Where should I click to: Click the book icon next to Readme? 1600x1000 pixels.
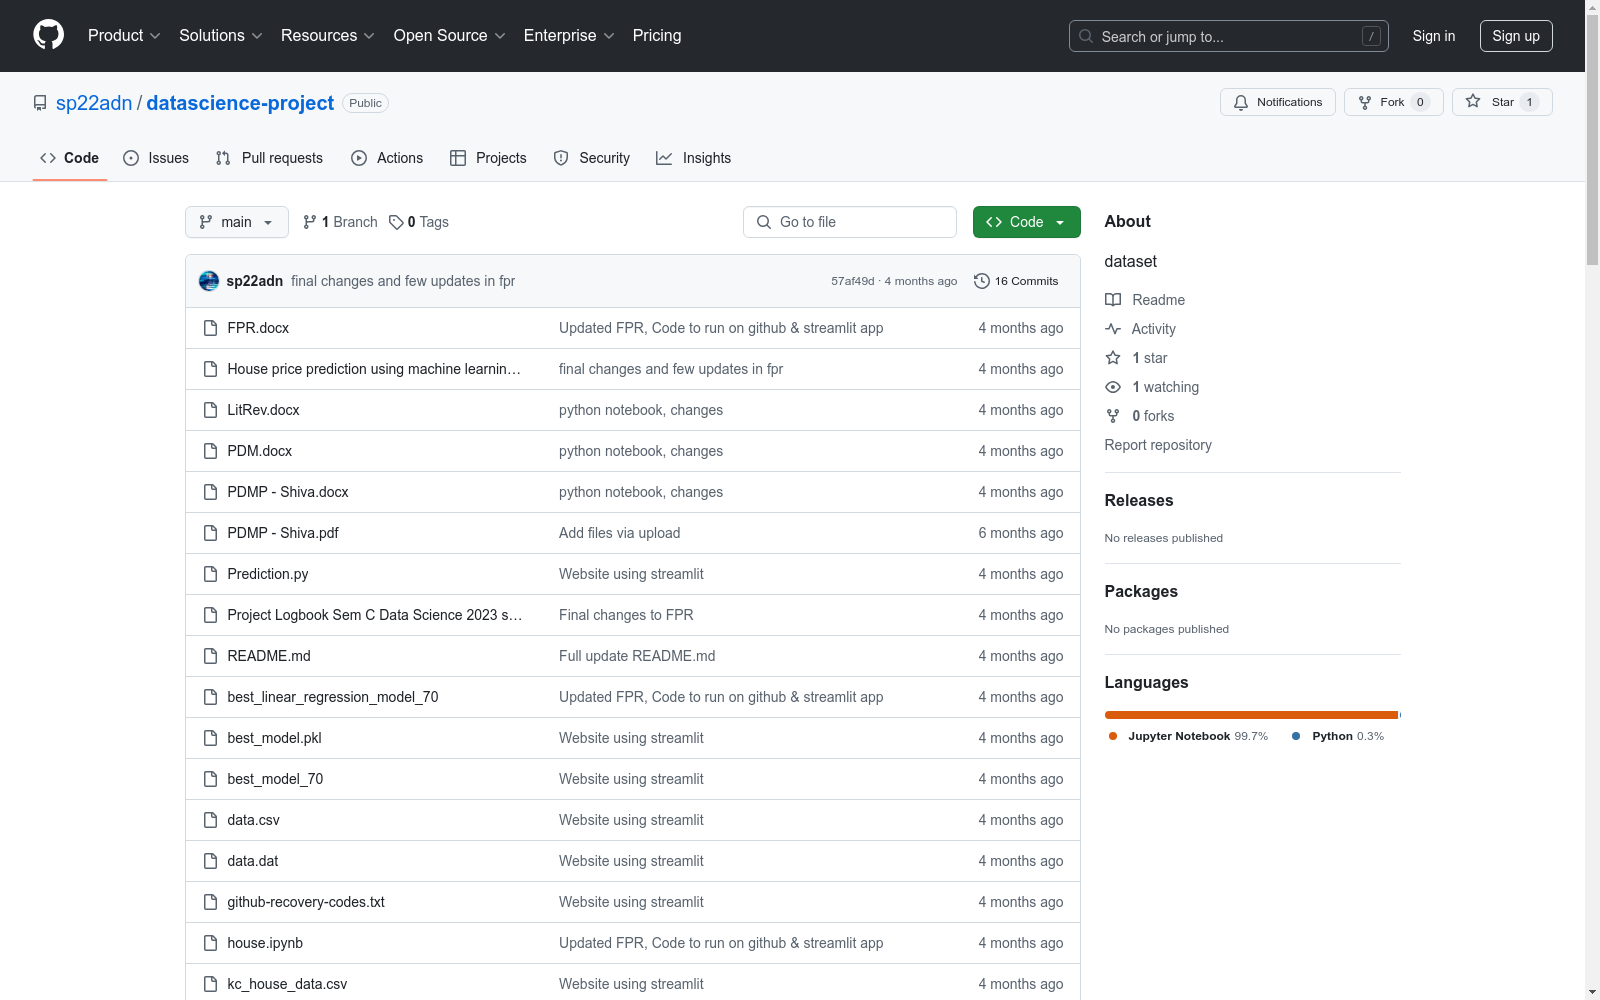point(1113,300)
